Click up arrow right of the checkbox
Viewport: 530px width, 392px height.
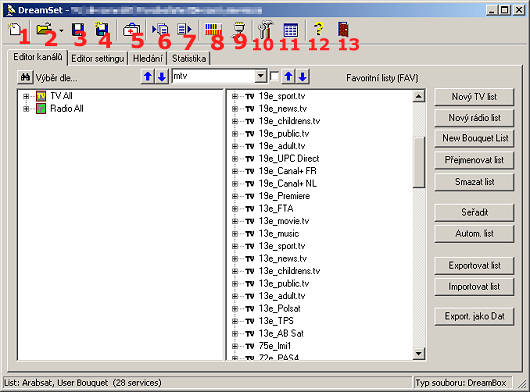pos(288,77)
